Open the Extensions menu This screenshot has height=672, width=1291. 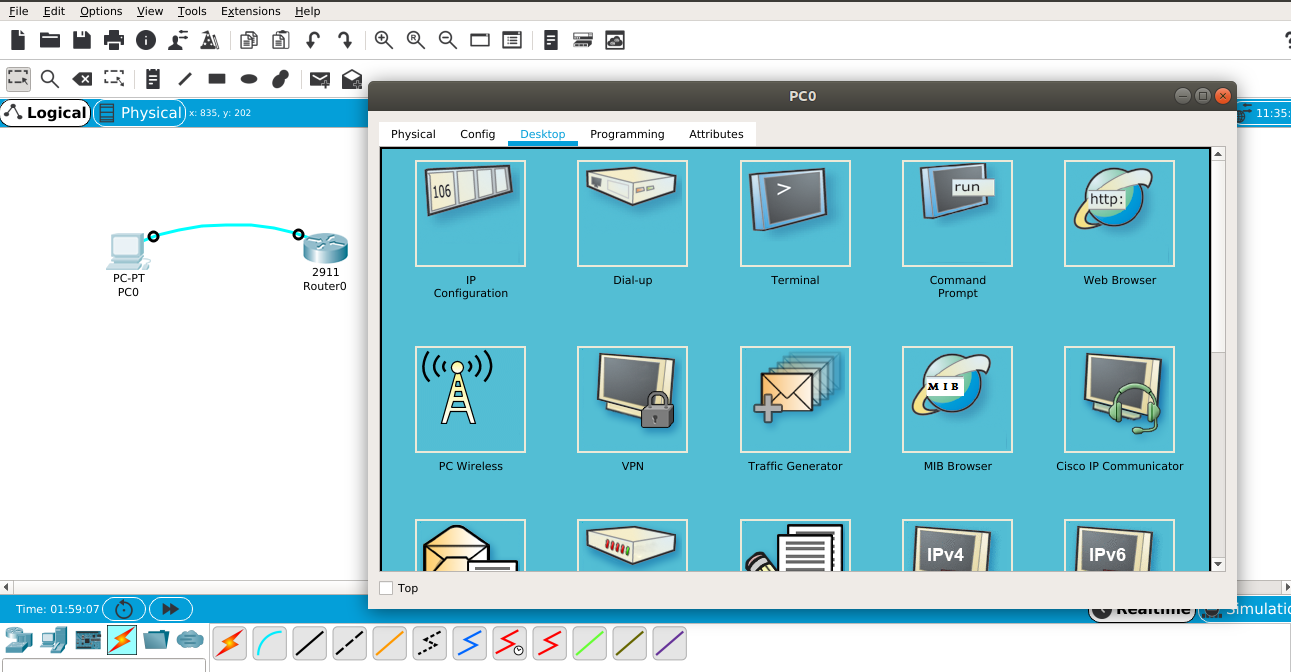[251, 11]
